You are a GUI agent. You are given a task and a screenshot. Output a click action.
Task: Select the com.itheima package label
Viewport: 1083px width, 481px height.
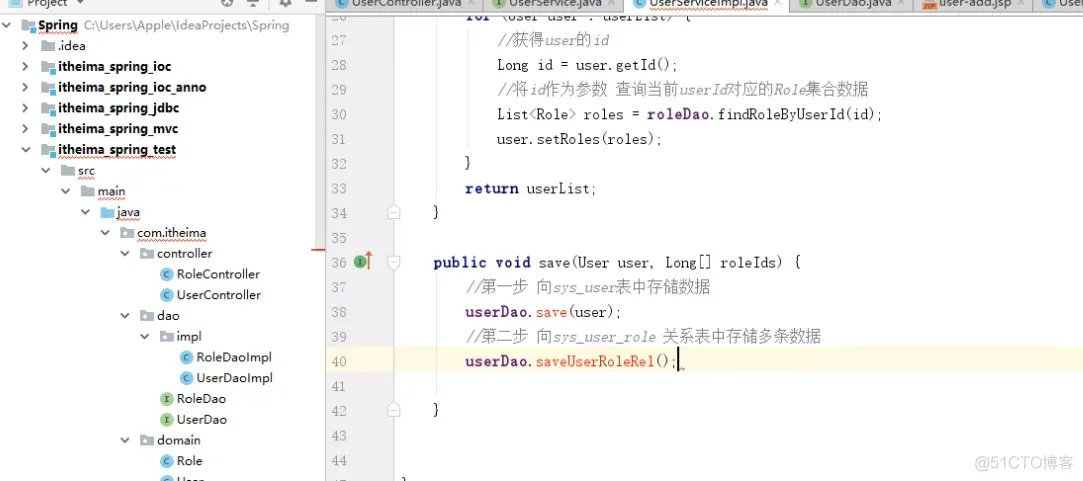171,233
